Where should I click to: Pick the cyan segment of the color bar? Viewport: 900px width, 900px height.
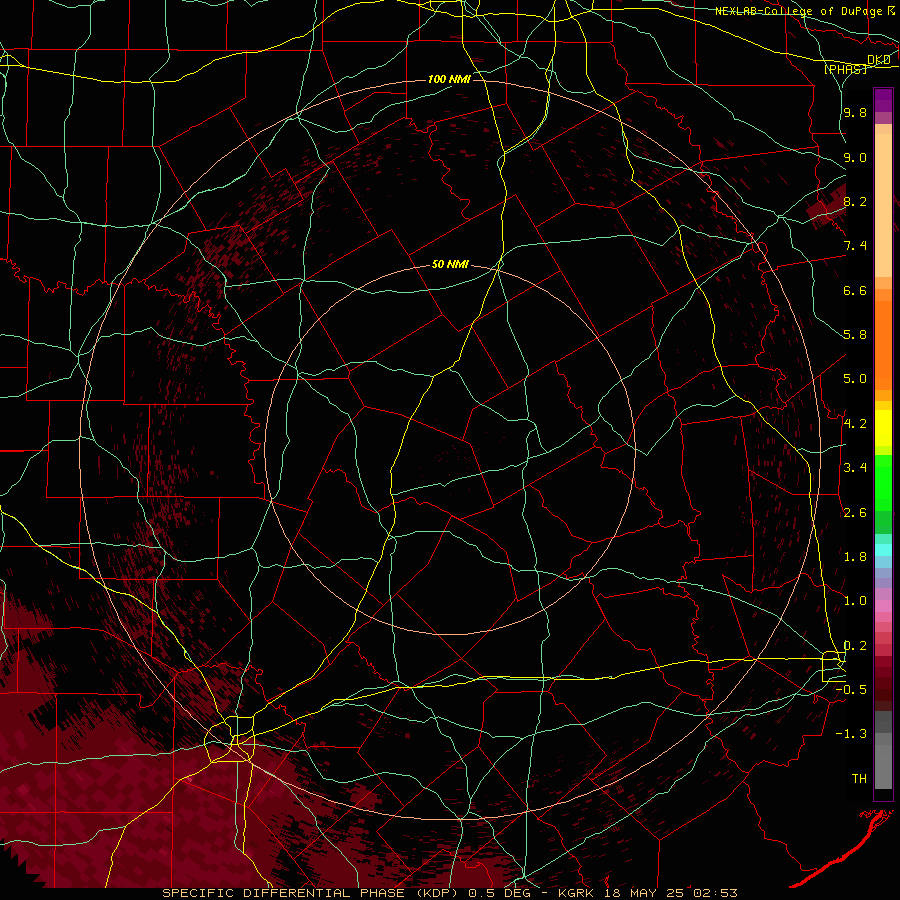tap(883, 550)
